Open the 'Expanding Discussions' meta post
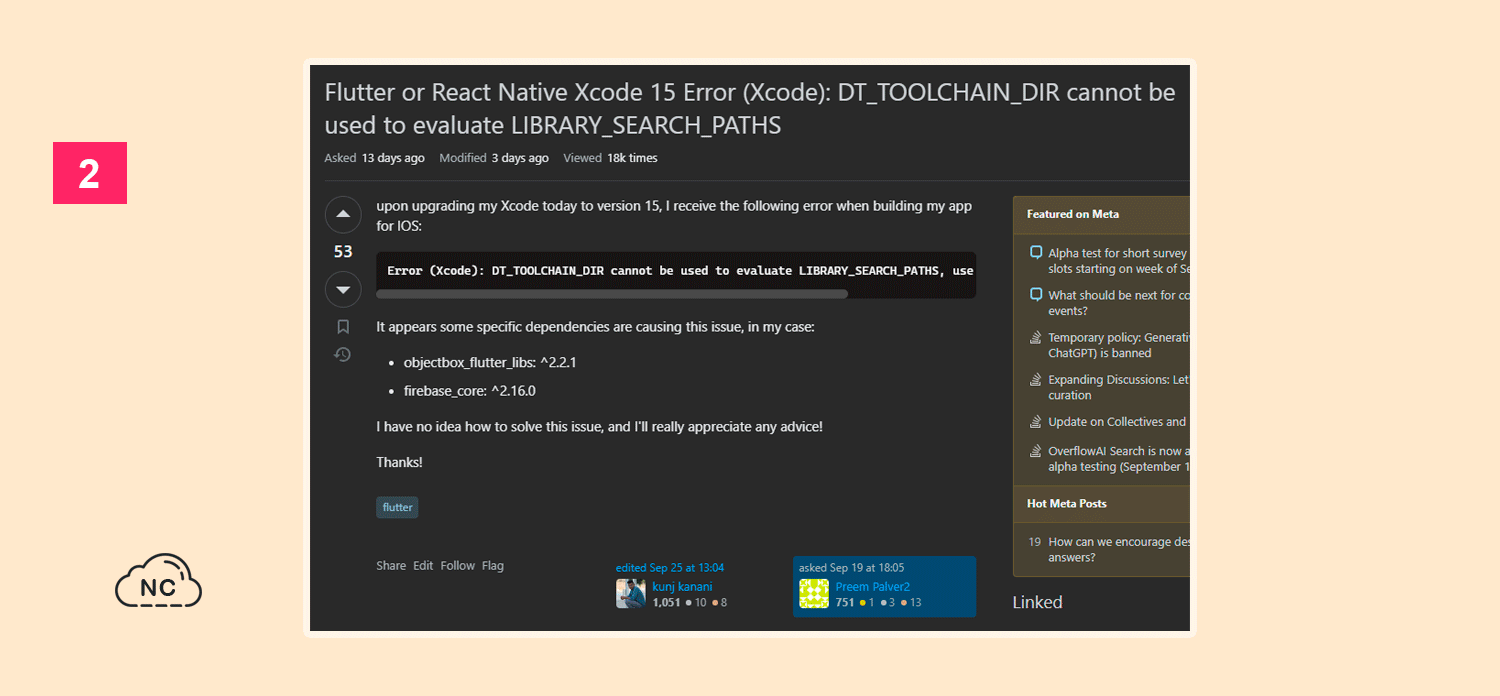This screenshot has width=1500, height=696. click(x=1118, y=387)
